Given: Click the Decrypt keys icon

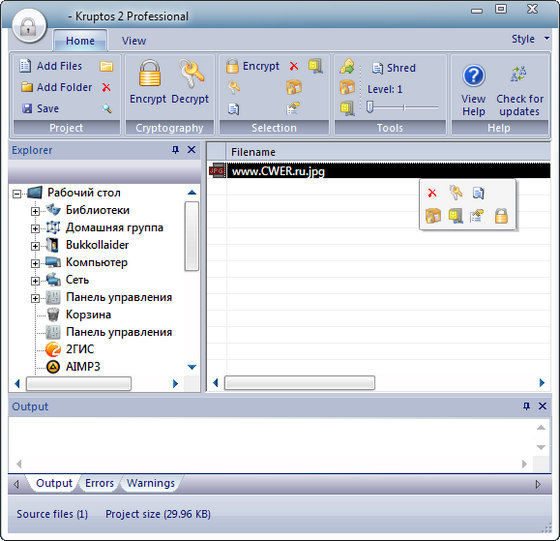Looking at the screenshot, I should click(191, 74).
